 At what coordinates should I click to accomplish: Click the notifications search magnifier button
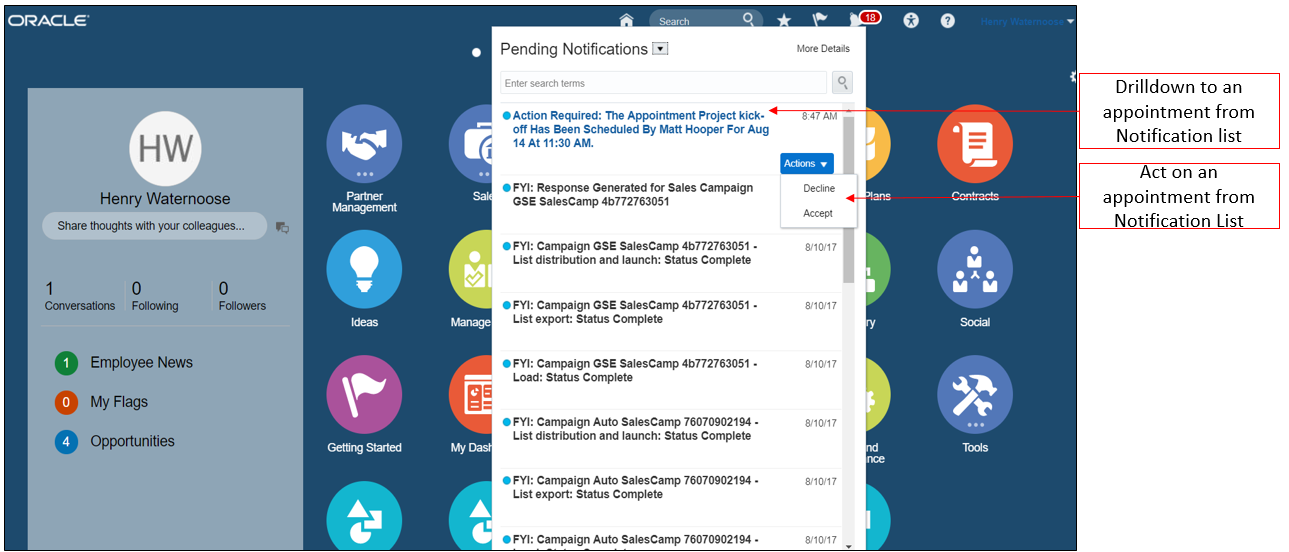pyautogui.click(x=843, y=83)
